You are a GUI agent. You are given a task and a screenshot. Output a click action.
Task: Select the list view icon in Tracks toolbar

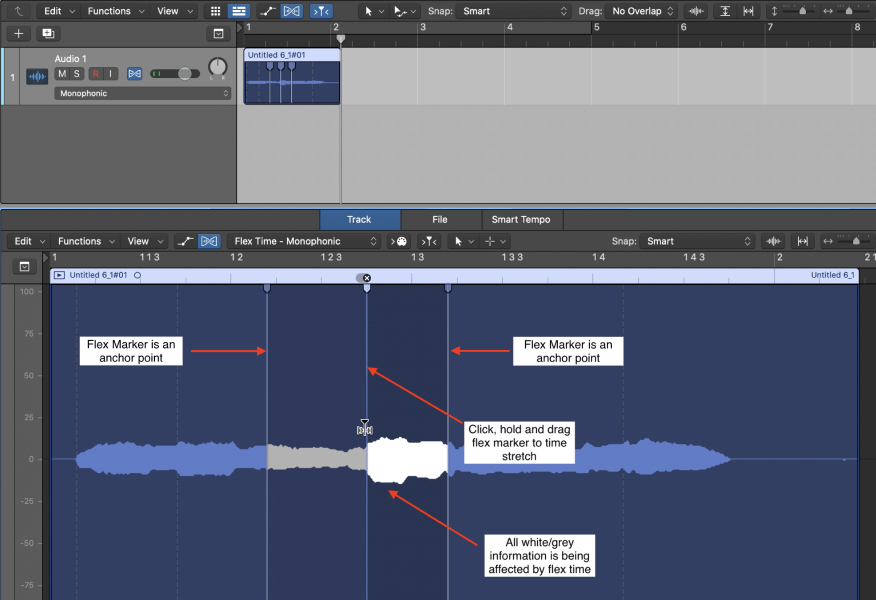point(239,11)
